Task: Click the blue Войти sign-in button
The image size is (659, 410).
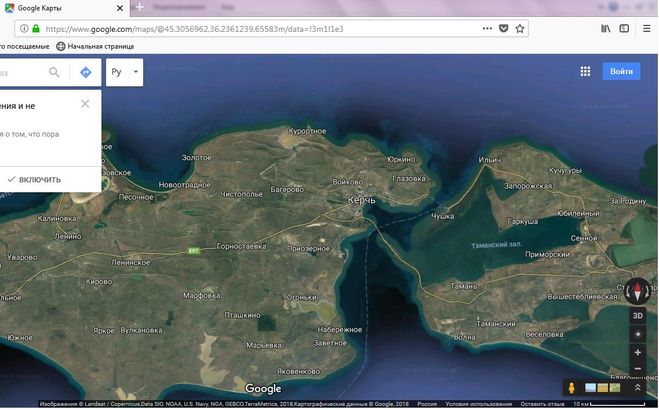Action: coord(621,71)
